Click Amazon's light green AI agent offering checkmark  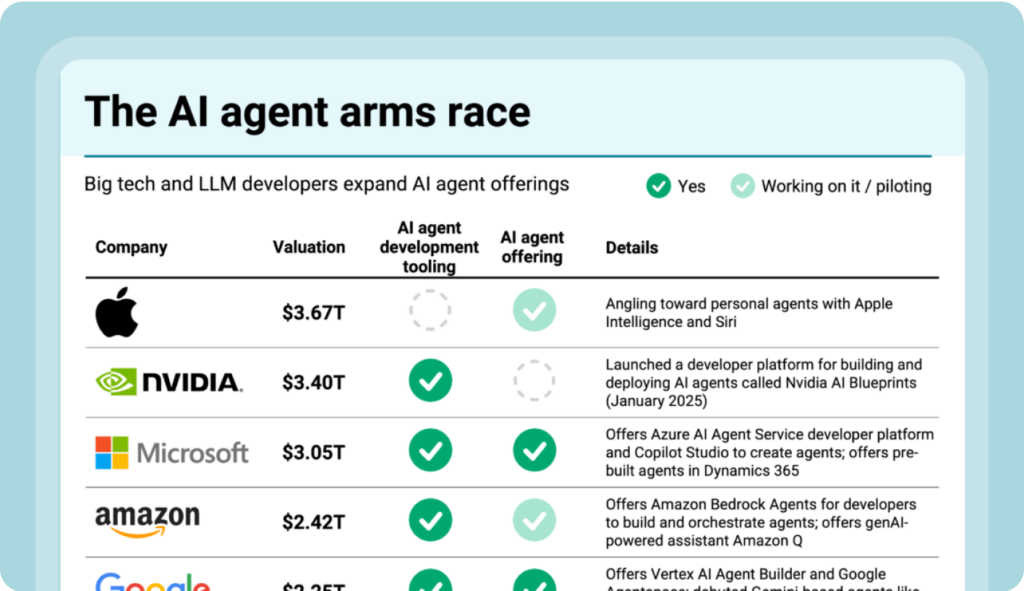pos(534,520)
